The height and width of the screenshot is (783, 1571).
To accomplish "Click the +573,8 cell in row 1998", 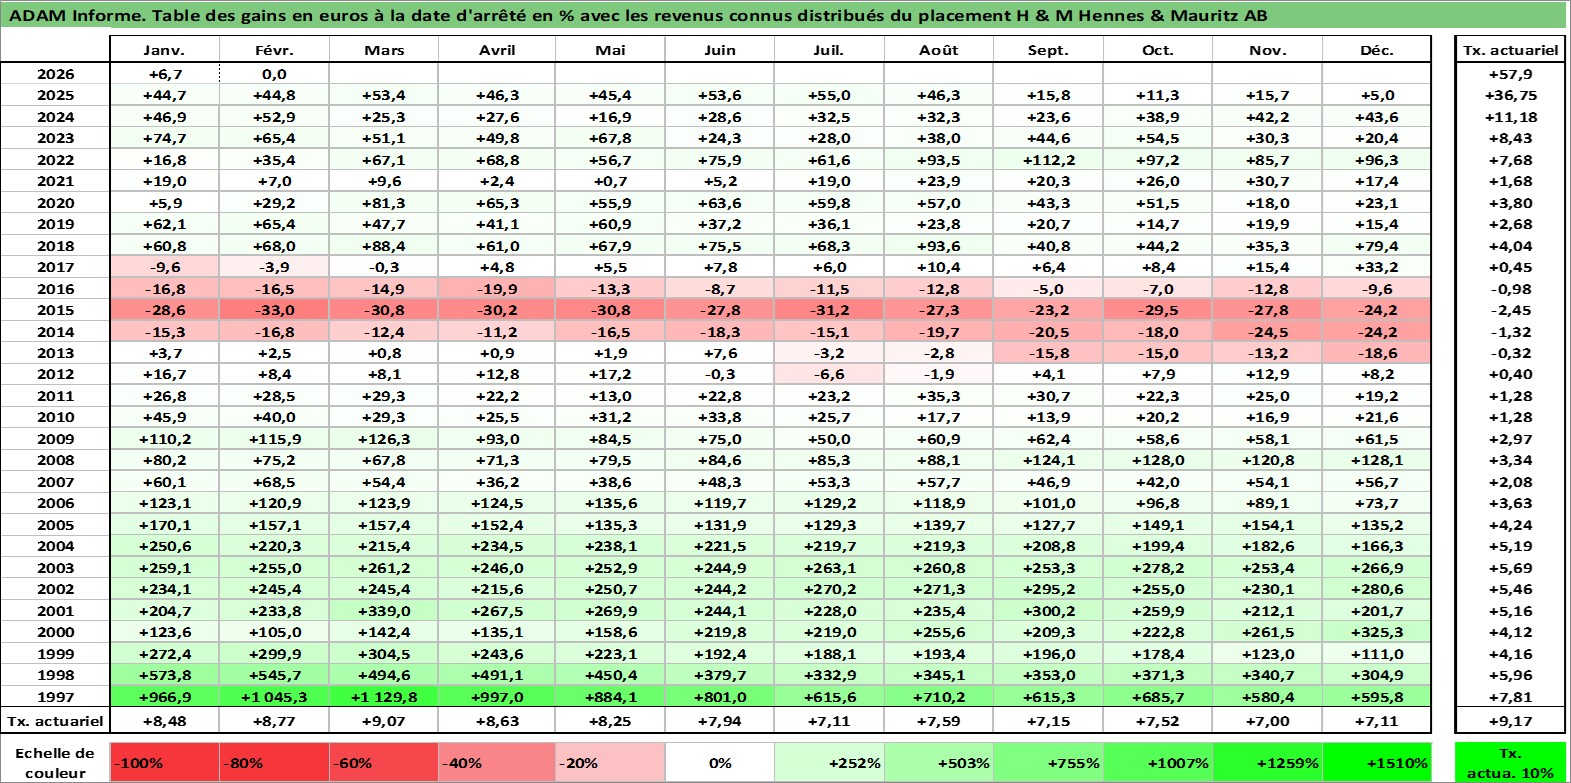I will point(164,675).
